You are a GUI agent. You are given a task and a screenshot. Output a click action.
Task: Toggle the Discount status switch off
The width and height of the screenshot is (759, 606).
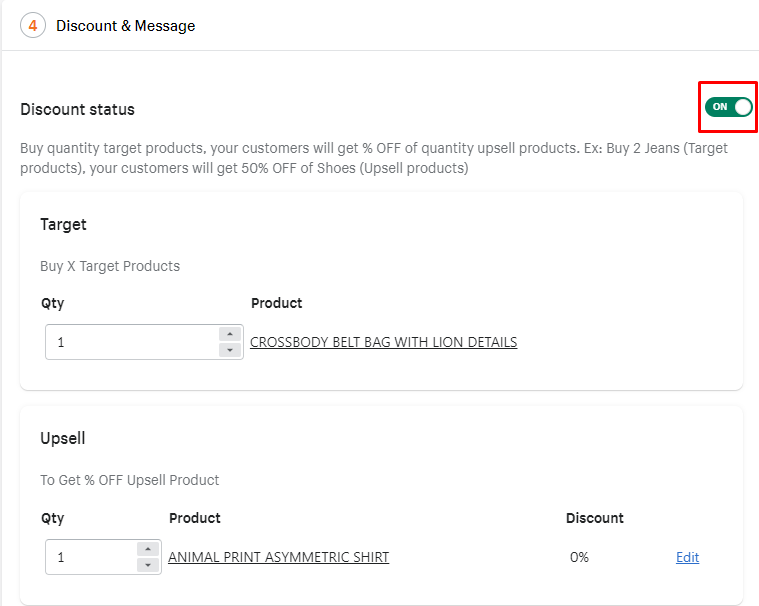[x=728, y=107]
